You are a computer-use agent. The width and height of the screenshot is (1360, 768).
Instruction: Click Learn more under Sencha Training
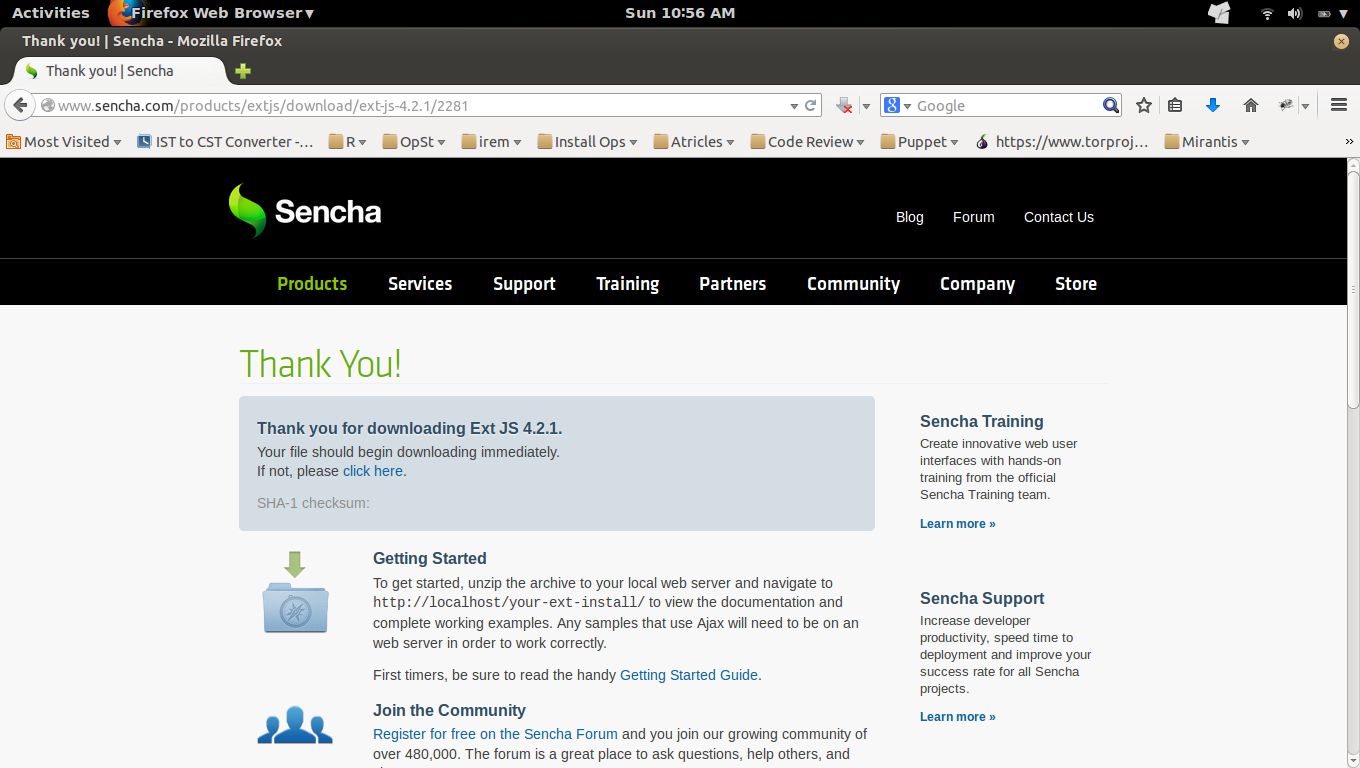click(958, 524)
